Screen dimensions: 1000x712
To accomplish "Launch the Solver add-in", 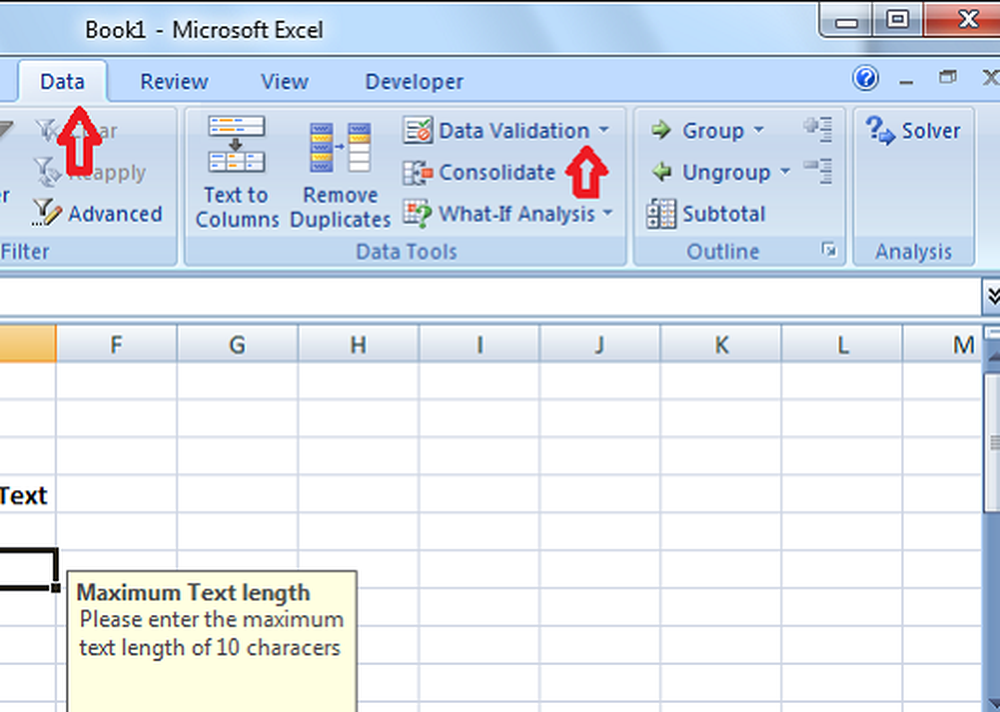I will (913, 131).
